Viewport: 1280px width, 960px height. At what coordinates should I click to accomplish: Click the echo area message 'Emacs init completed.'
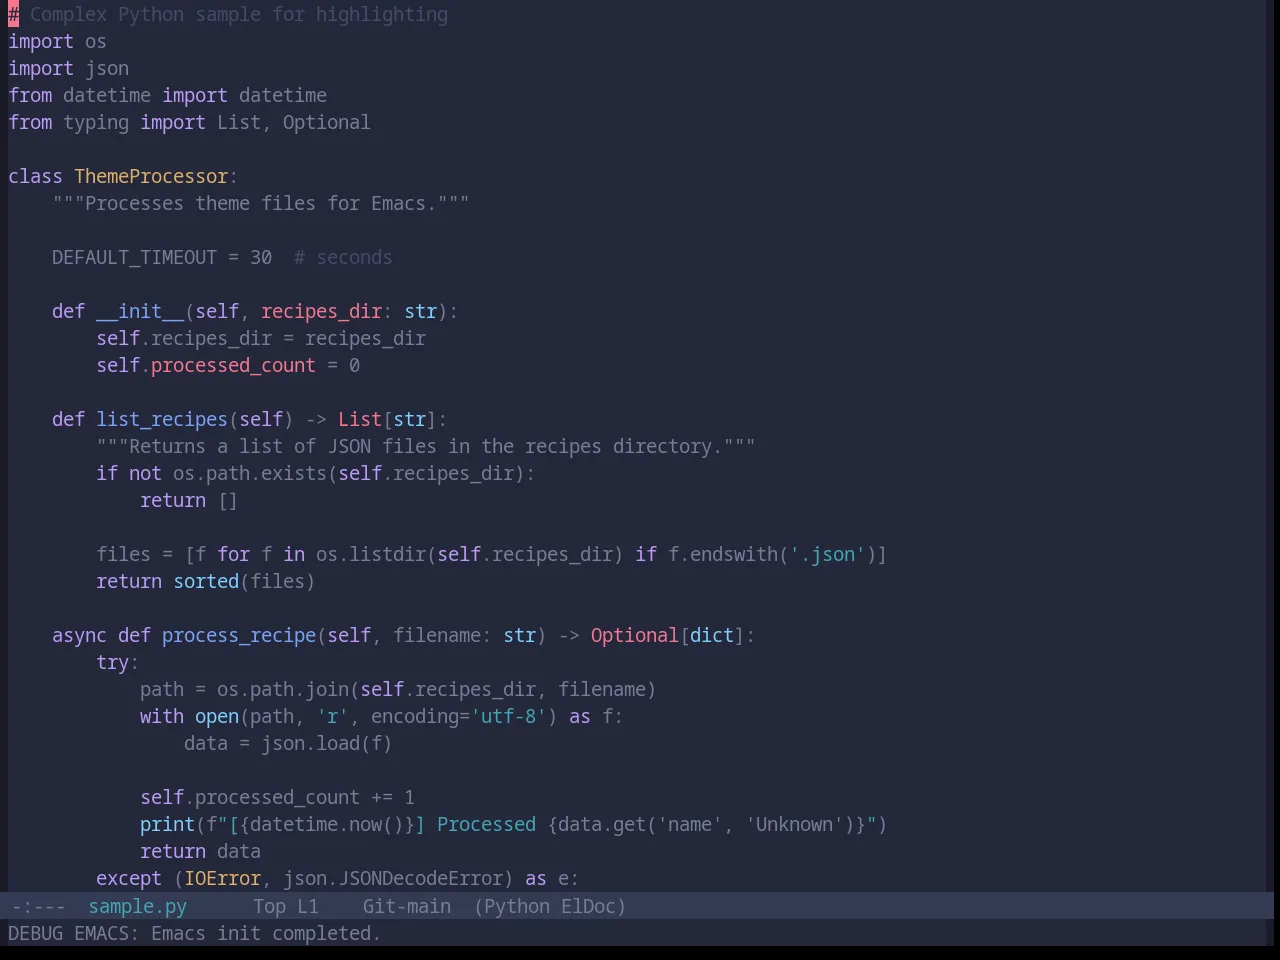pos(266,933)
